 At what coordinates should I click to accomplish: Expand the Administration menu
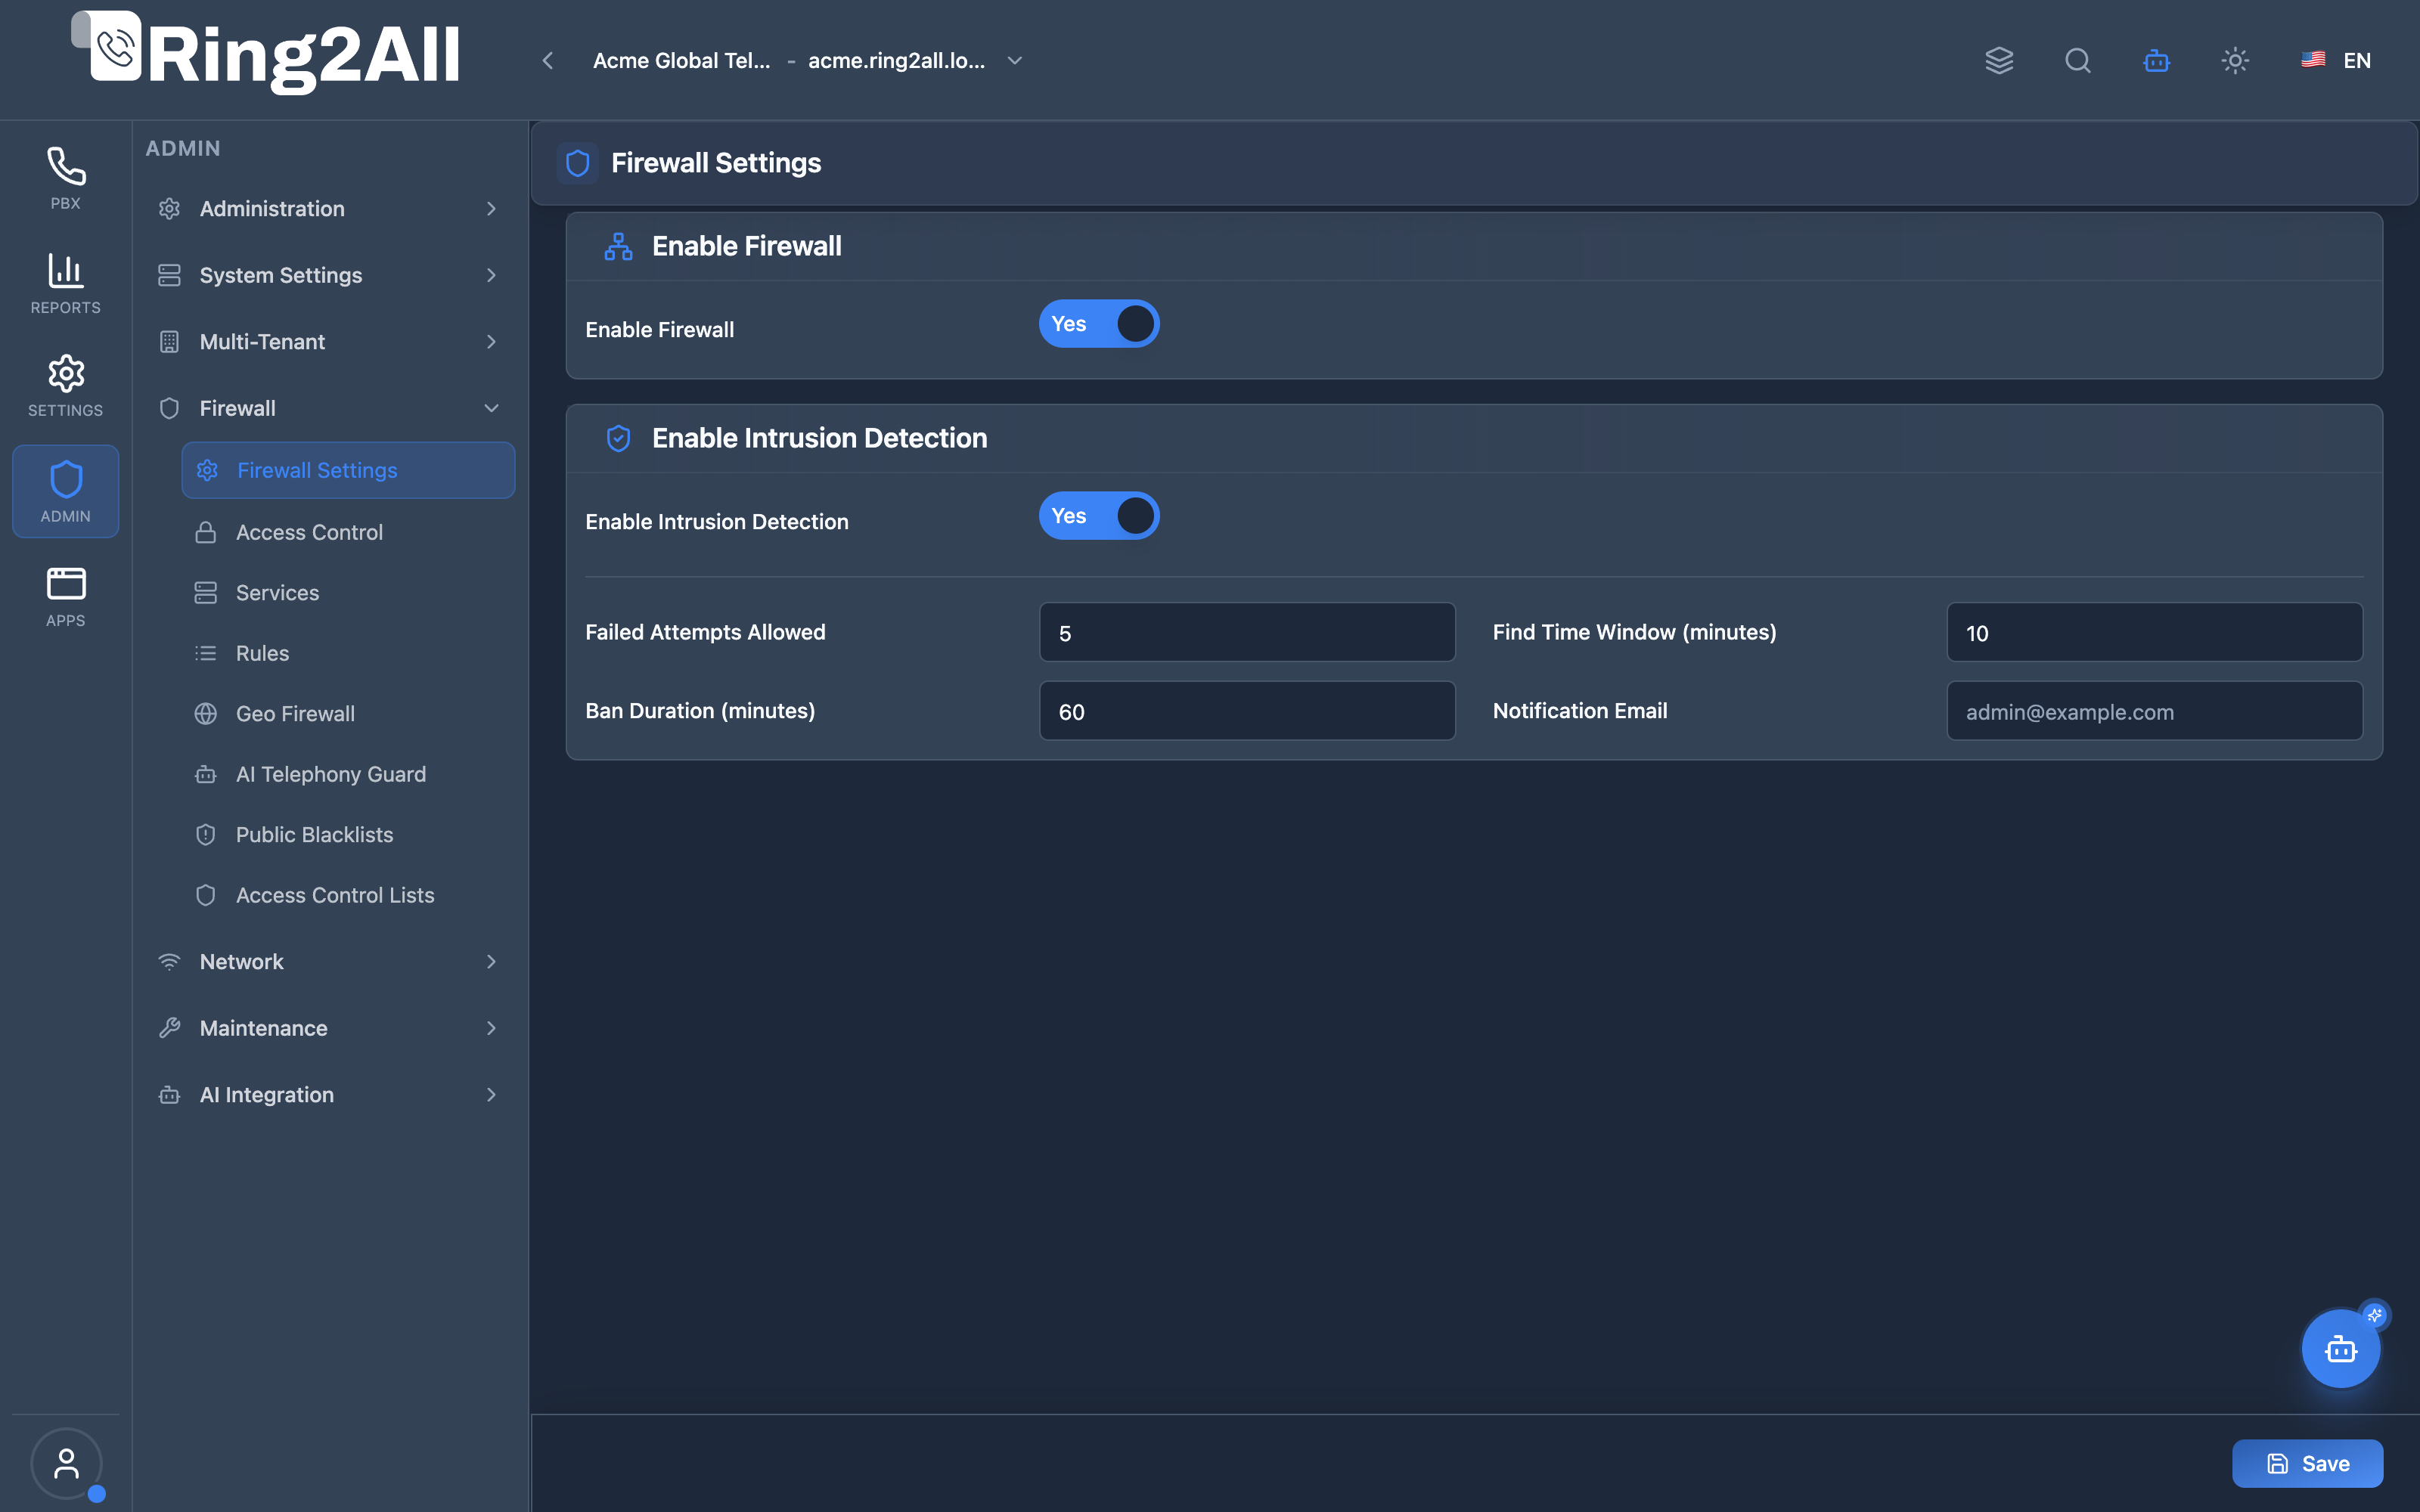328,209
